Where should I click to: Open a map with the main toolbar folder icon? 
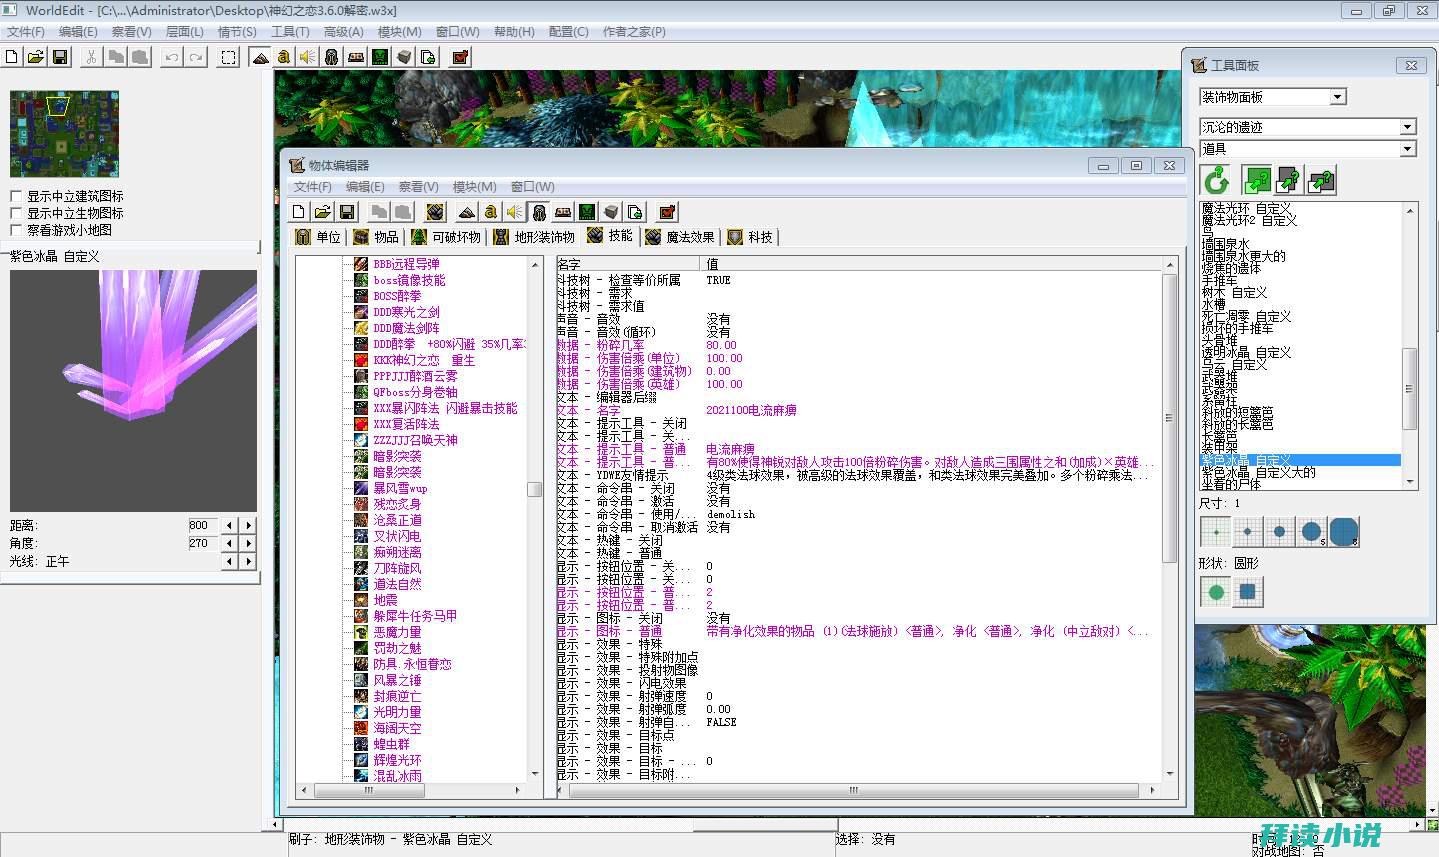[x=36, y=57]
